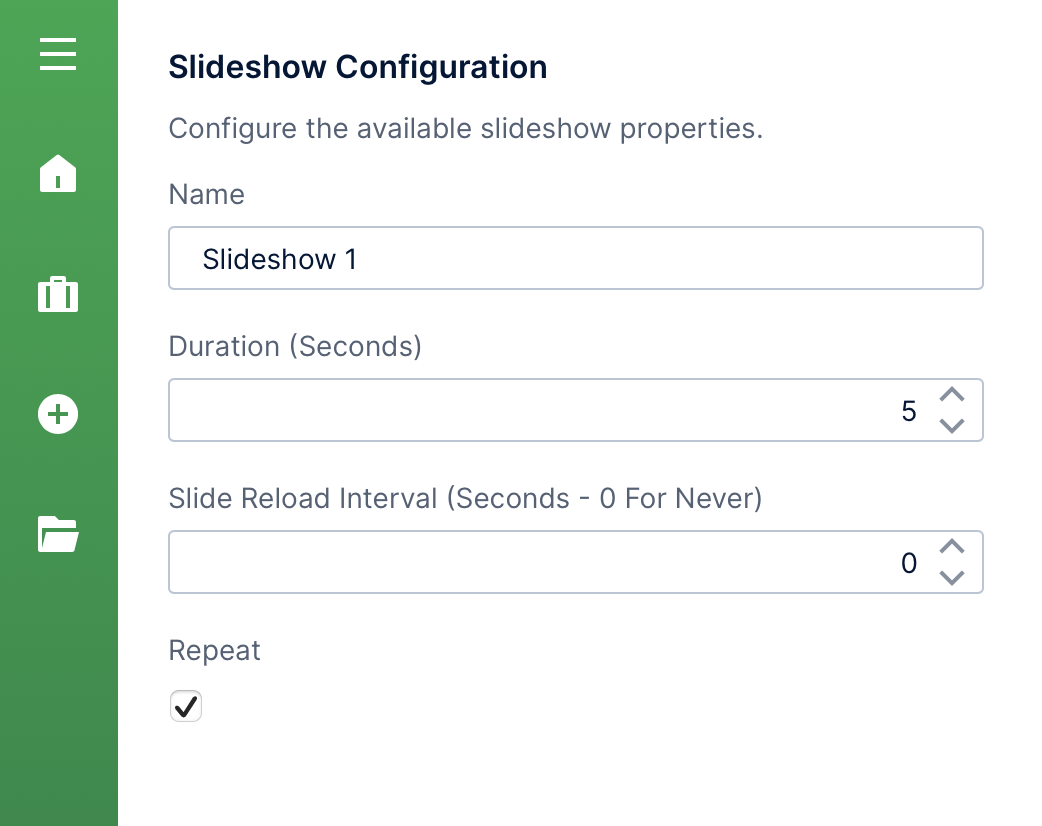Click the Repeat label text
Screen dimensions: 1042x826
click(x=214, y=650)
